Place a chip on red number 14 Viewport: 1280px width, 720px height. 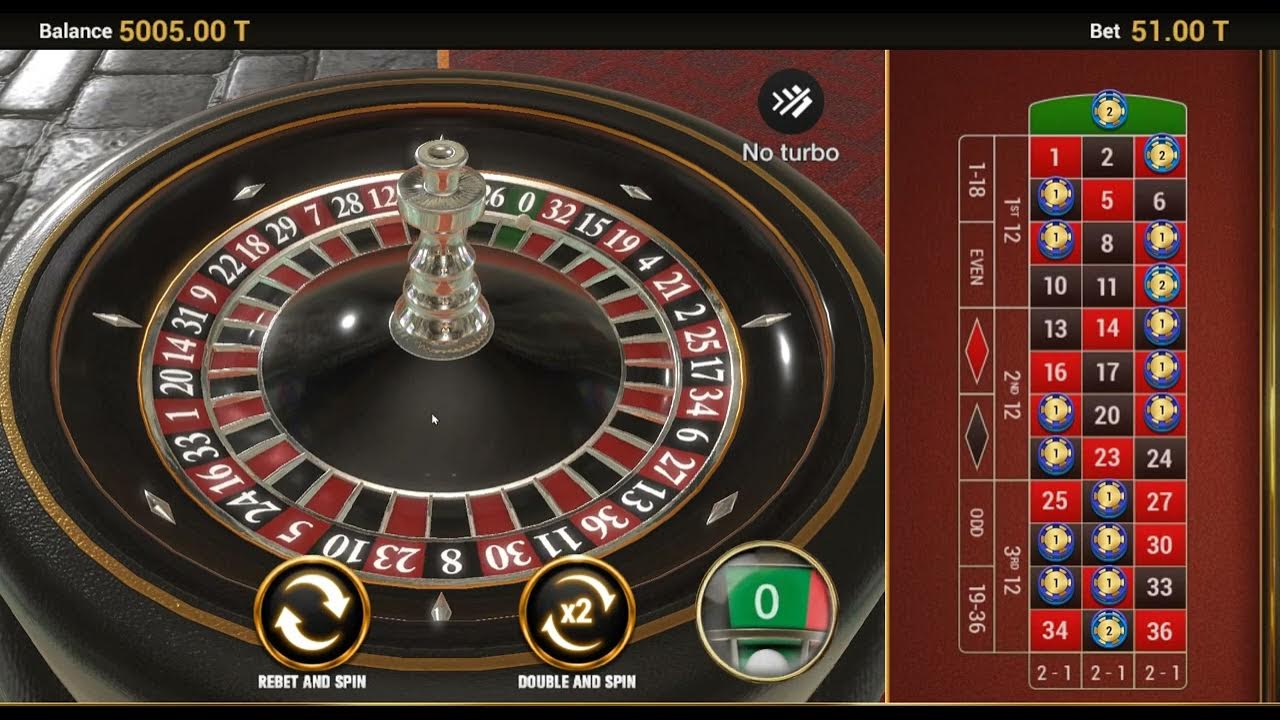point(1107,328)
